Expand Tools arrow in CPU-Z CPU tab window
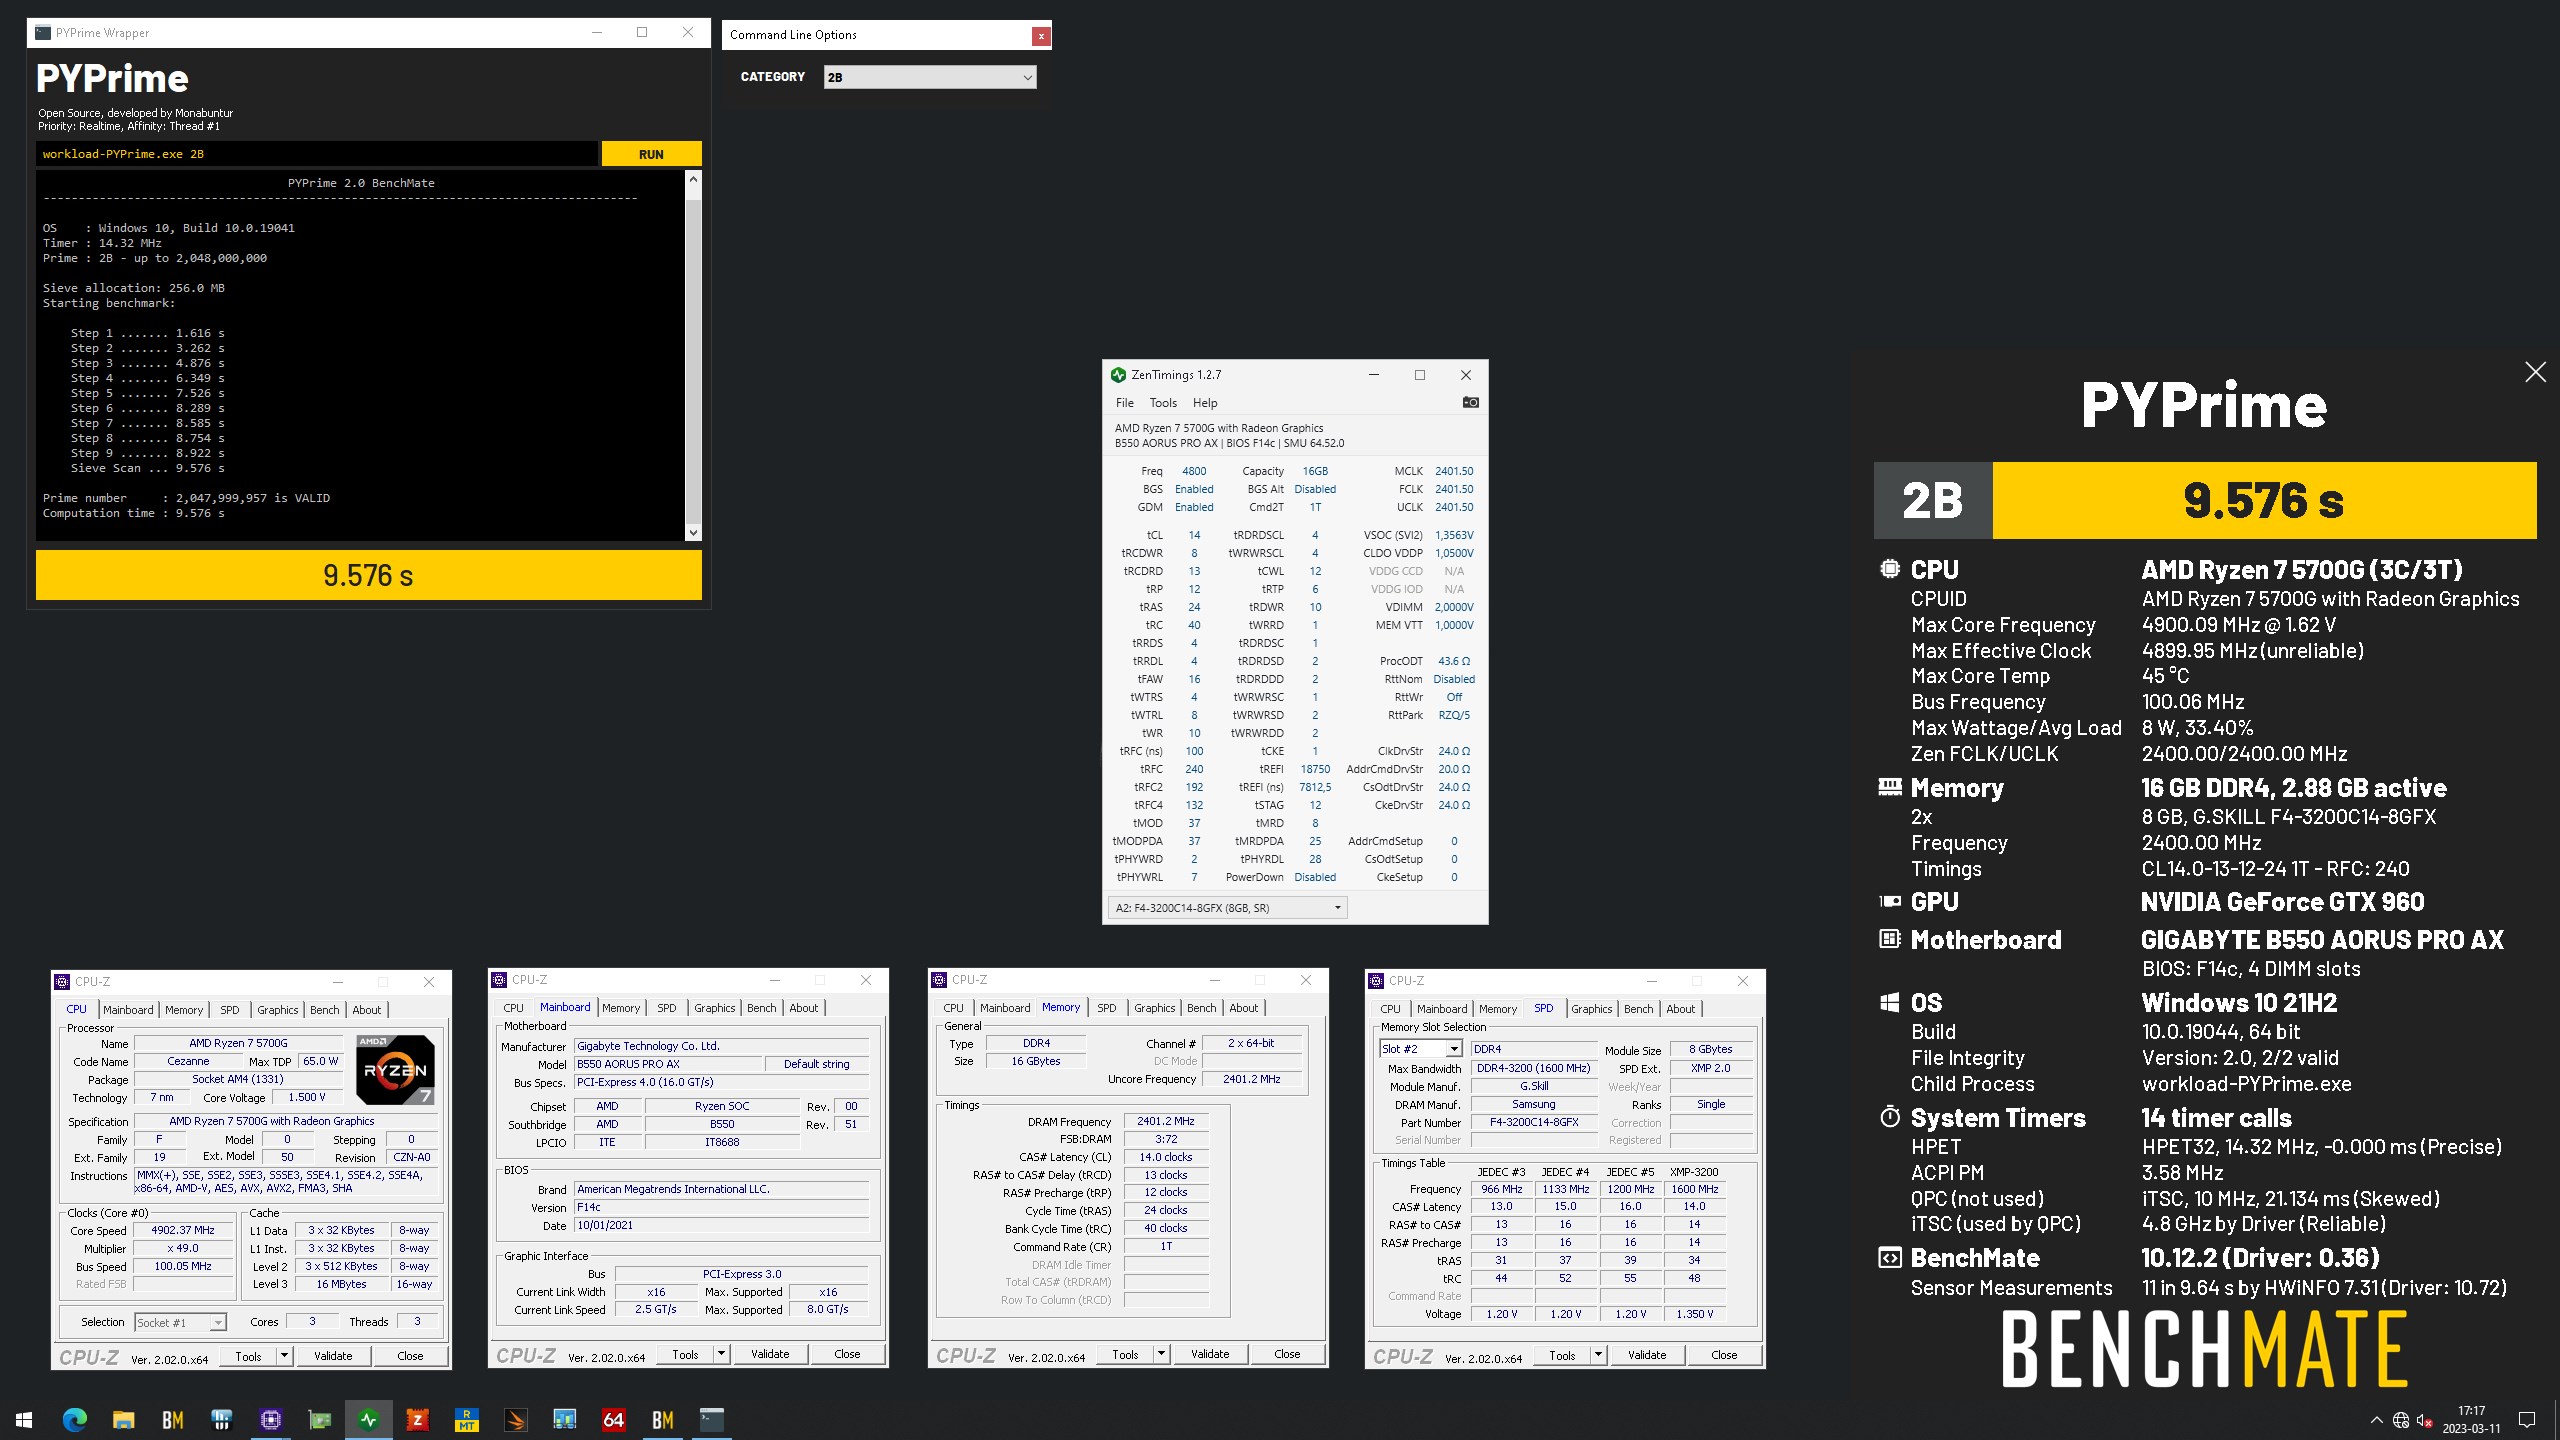This screenshot has width=2560, height=1440. (284, 1356)
